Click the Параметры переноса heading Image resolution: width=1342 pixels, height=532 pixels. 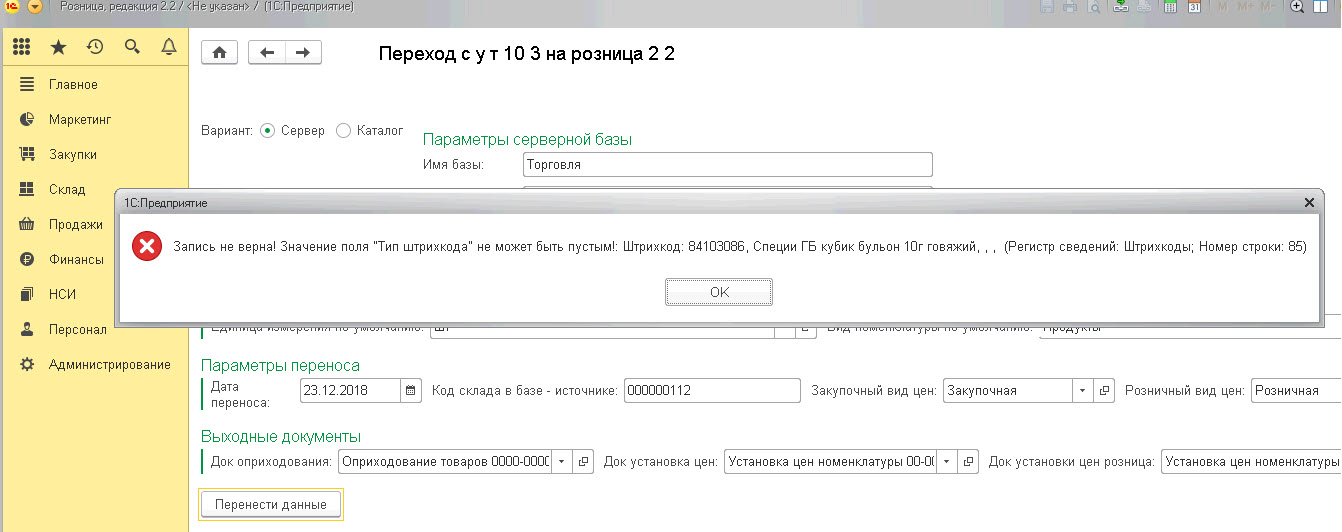pyautogui.click(x=280, y=365)
